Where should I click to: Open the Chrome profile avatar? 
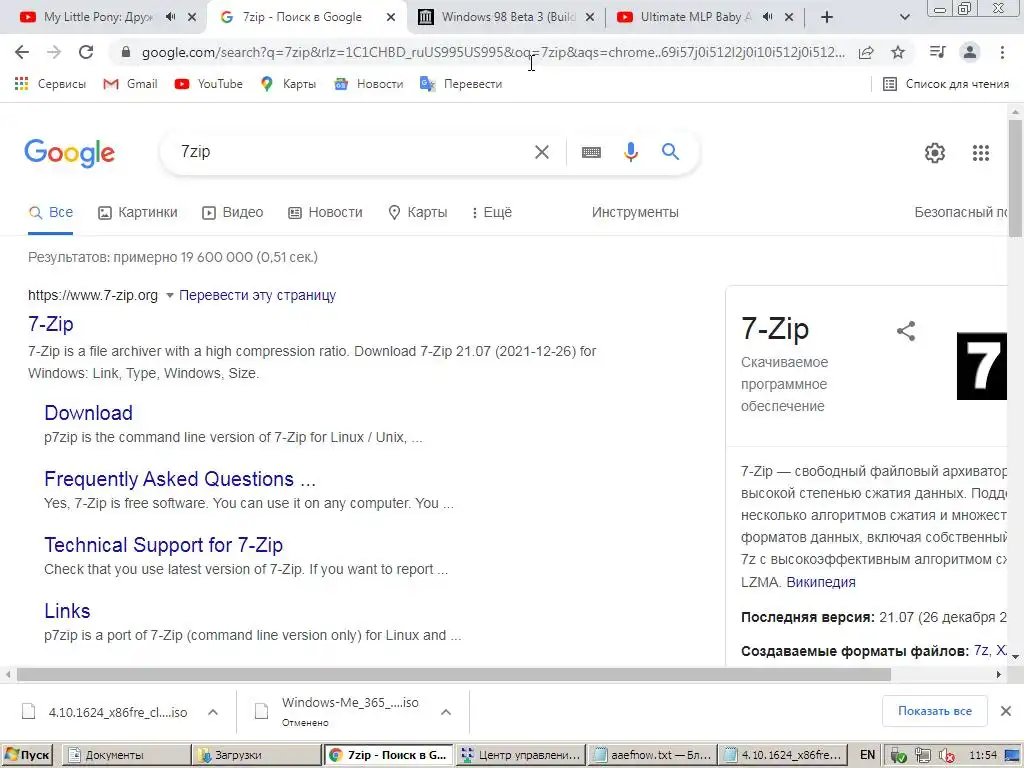[x=970, y=52]
